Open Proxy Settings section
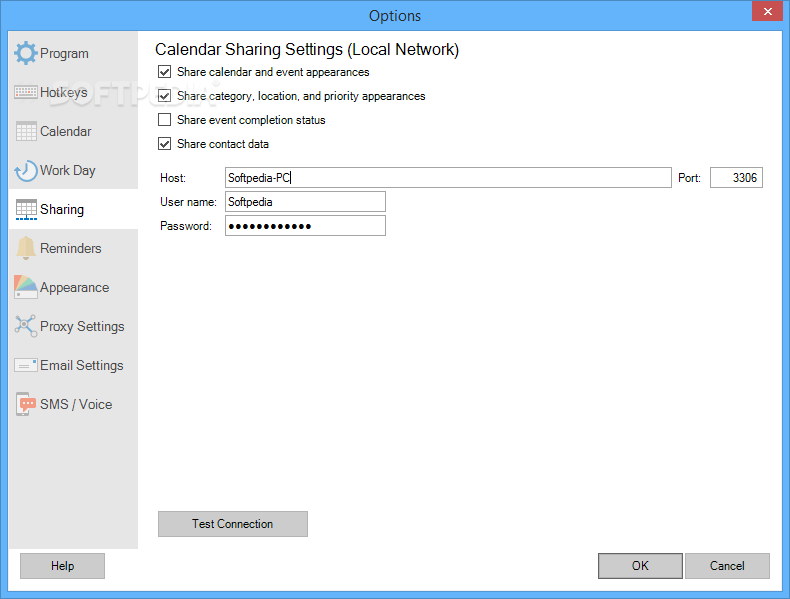Screen dimensions: 790x599 82,326
